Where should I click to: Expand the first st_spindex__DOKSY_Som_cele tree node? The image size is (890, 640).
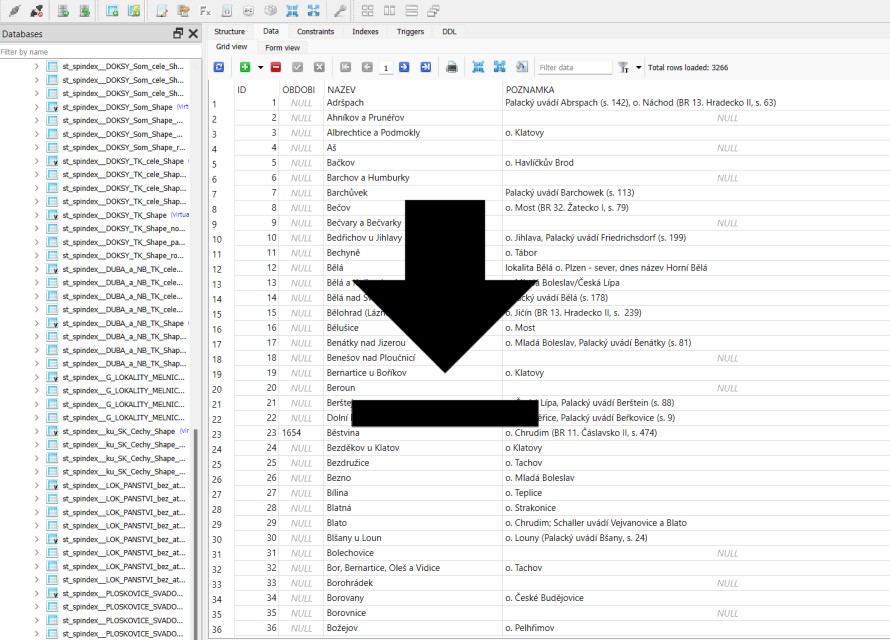[x=37, y=66]
